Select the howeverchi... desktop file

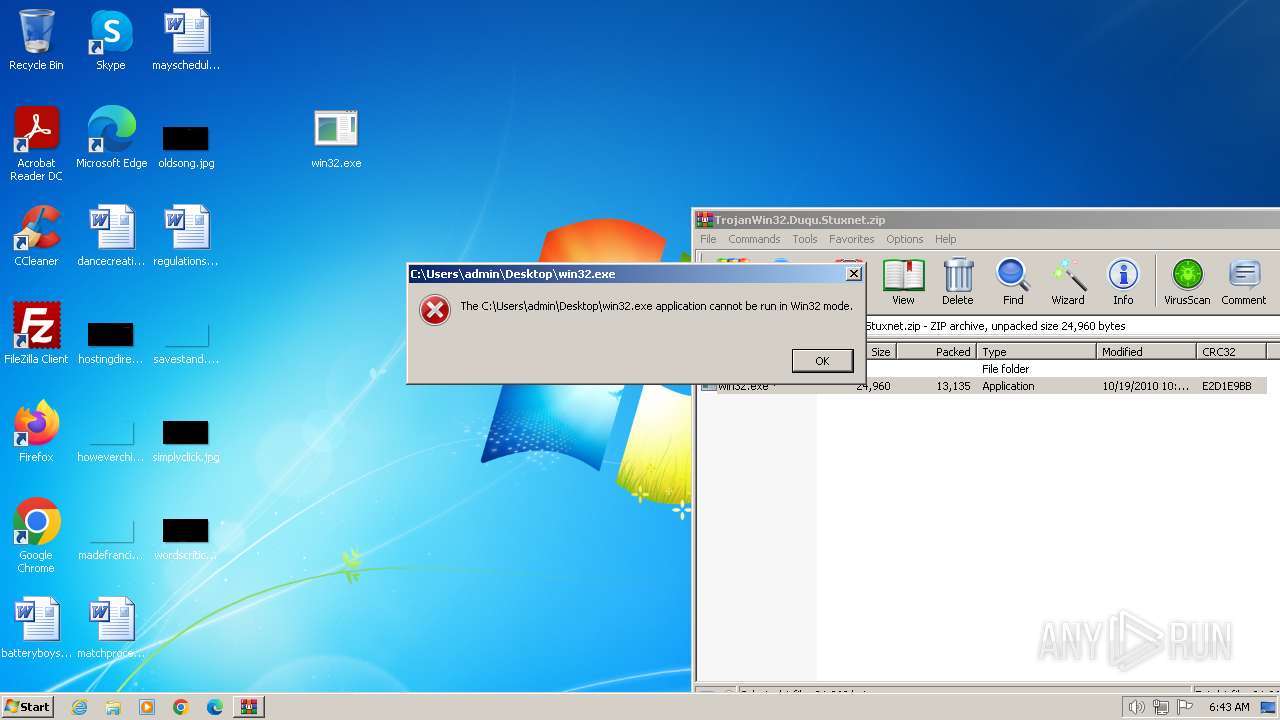111,440
